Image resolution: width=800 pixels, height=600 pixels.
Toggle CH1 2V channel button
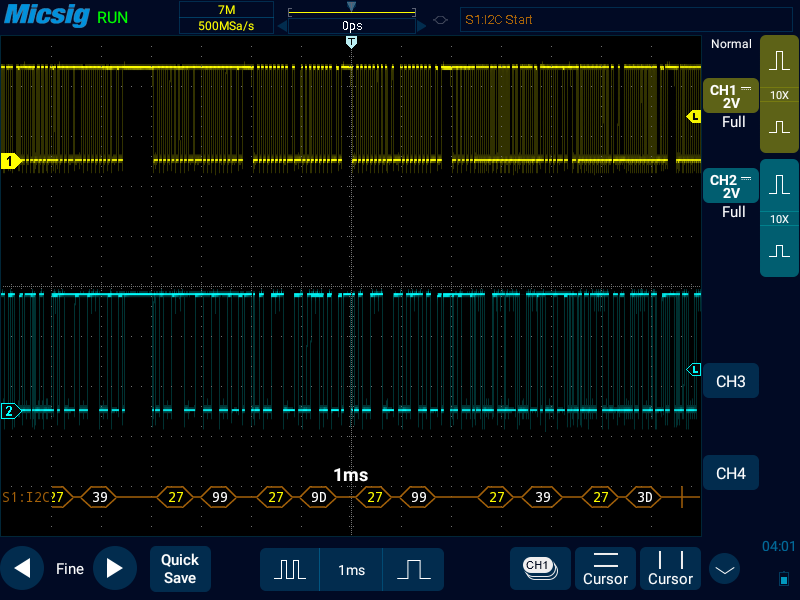click(731, 96)
